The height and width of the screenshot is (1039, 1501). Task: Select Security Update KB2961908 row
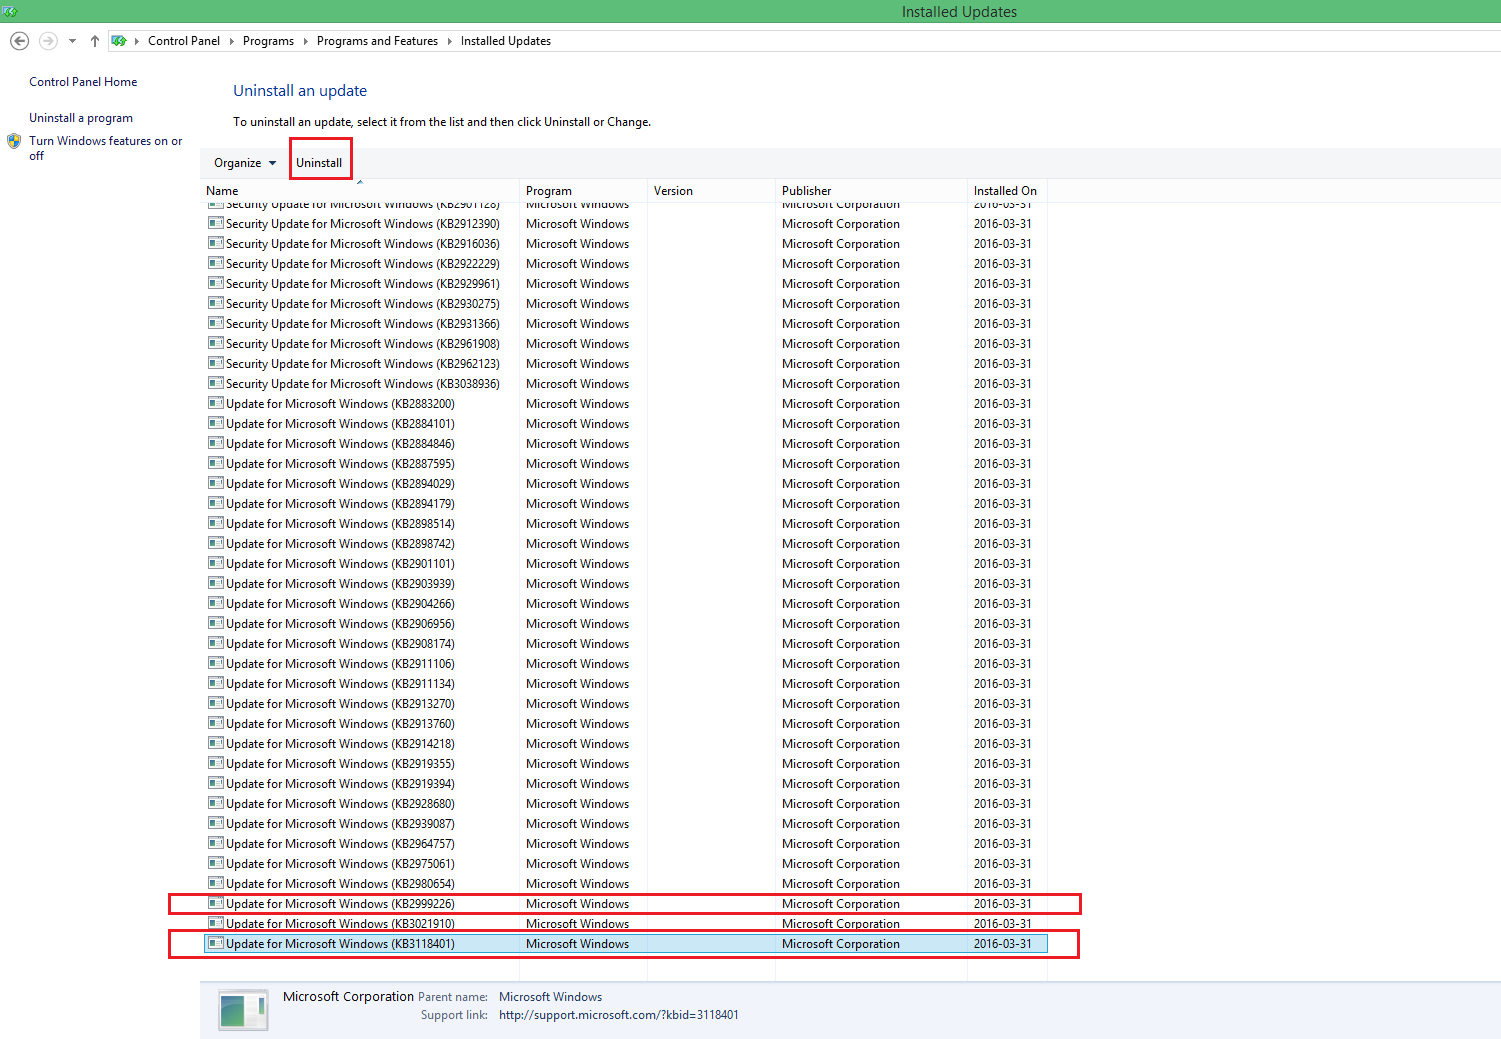626,344
